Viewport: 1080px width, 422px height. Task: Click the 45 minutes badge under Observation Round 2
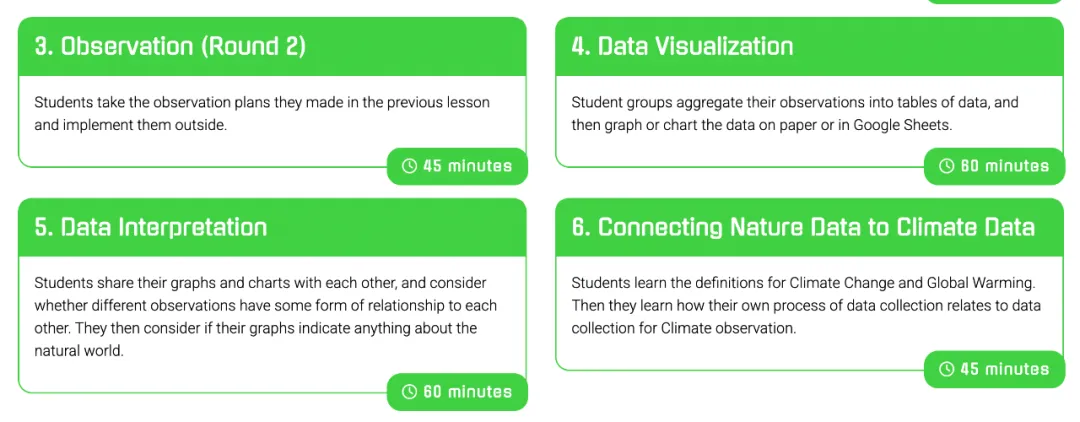coord(457,166)
